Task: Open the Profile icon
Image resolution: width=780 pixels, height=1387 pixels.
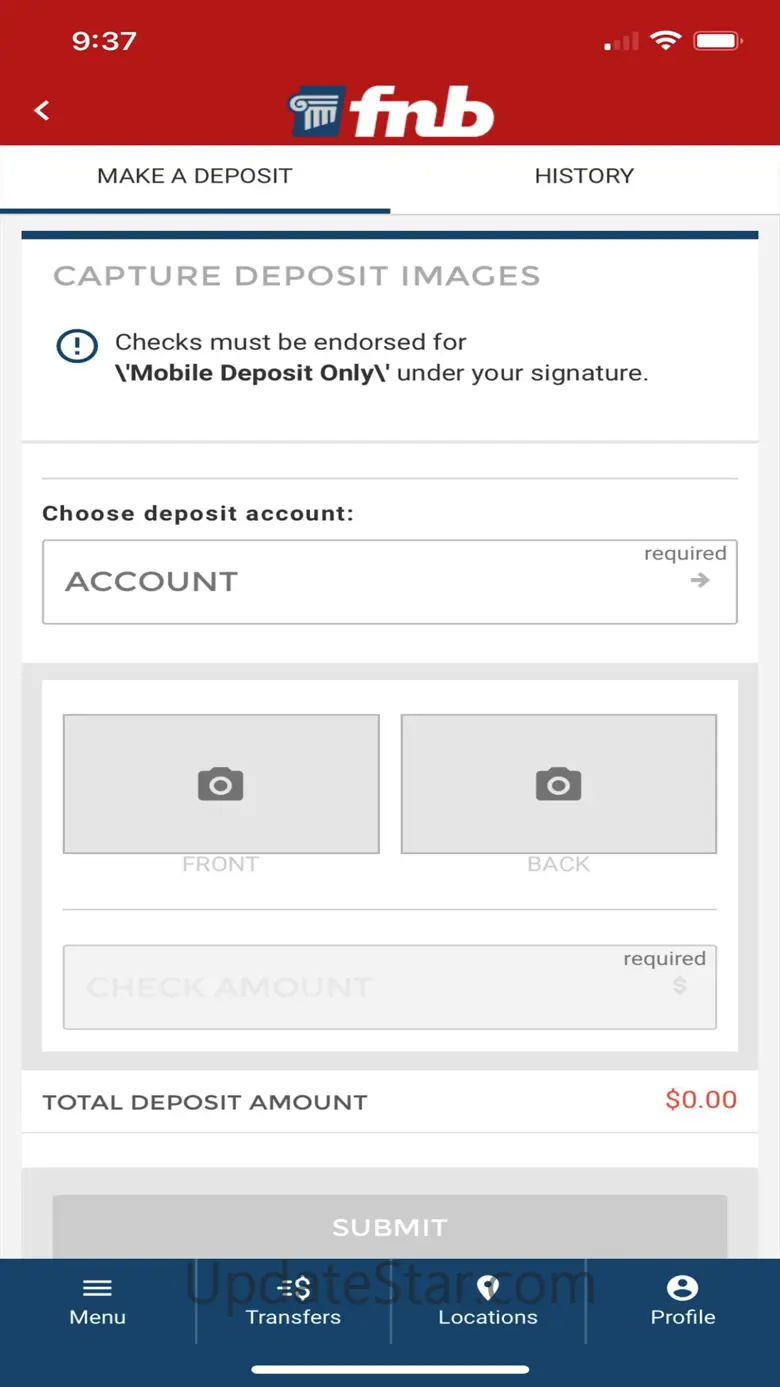Action: 683,1287
